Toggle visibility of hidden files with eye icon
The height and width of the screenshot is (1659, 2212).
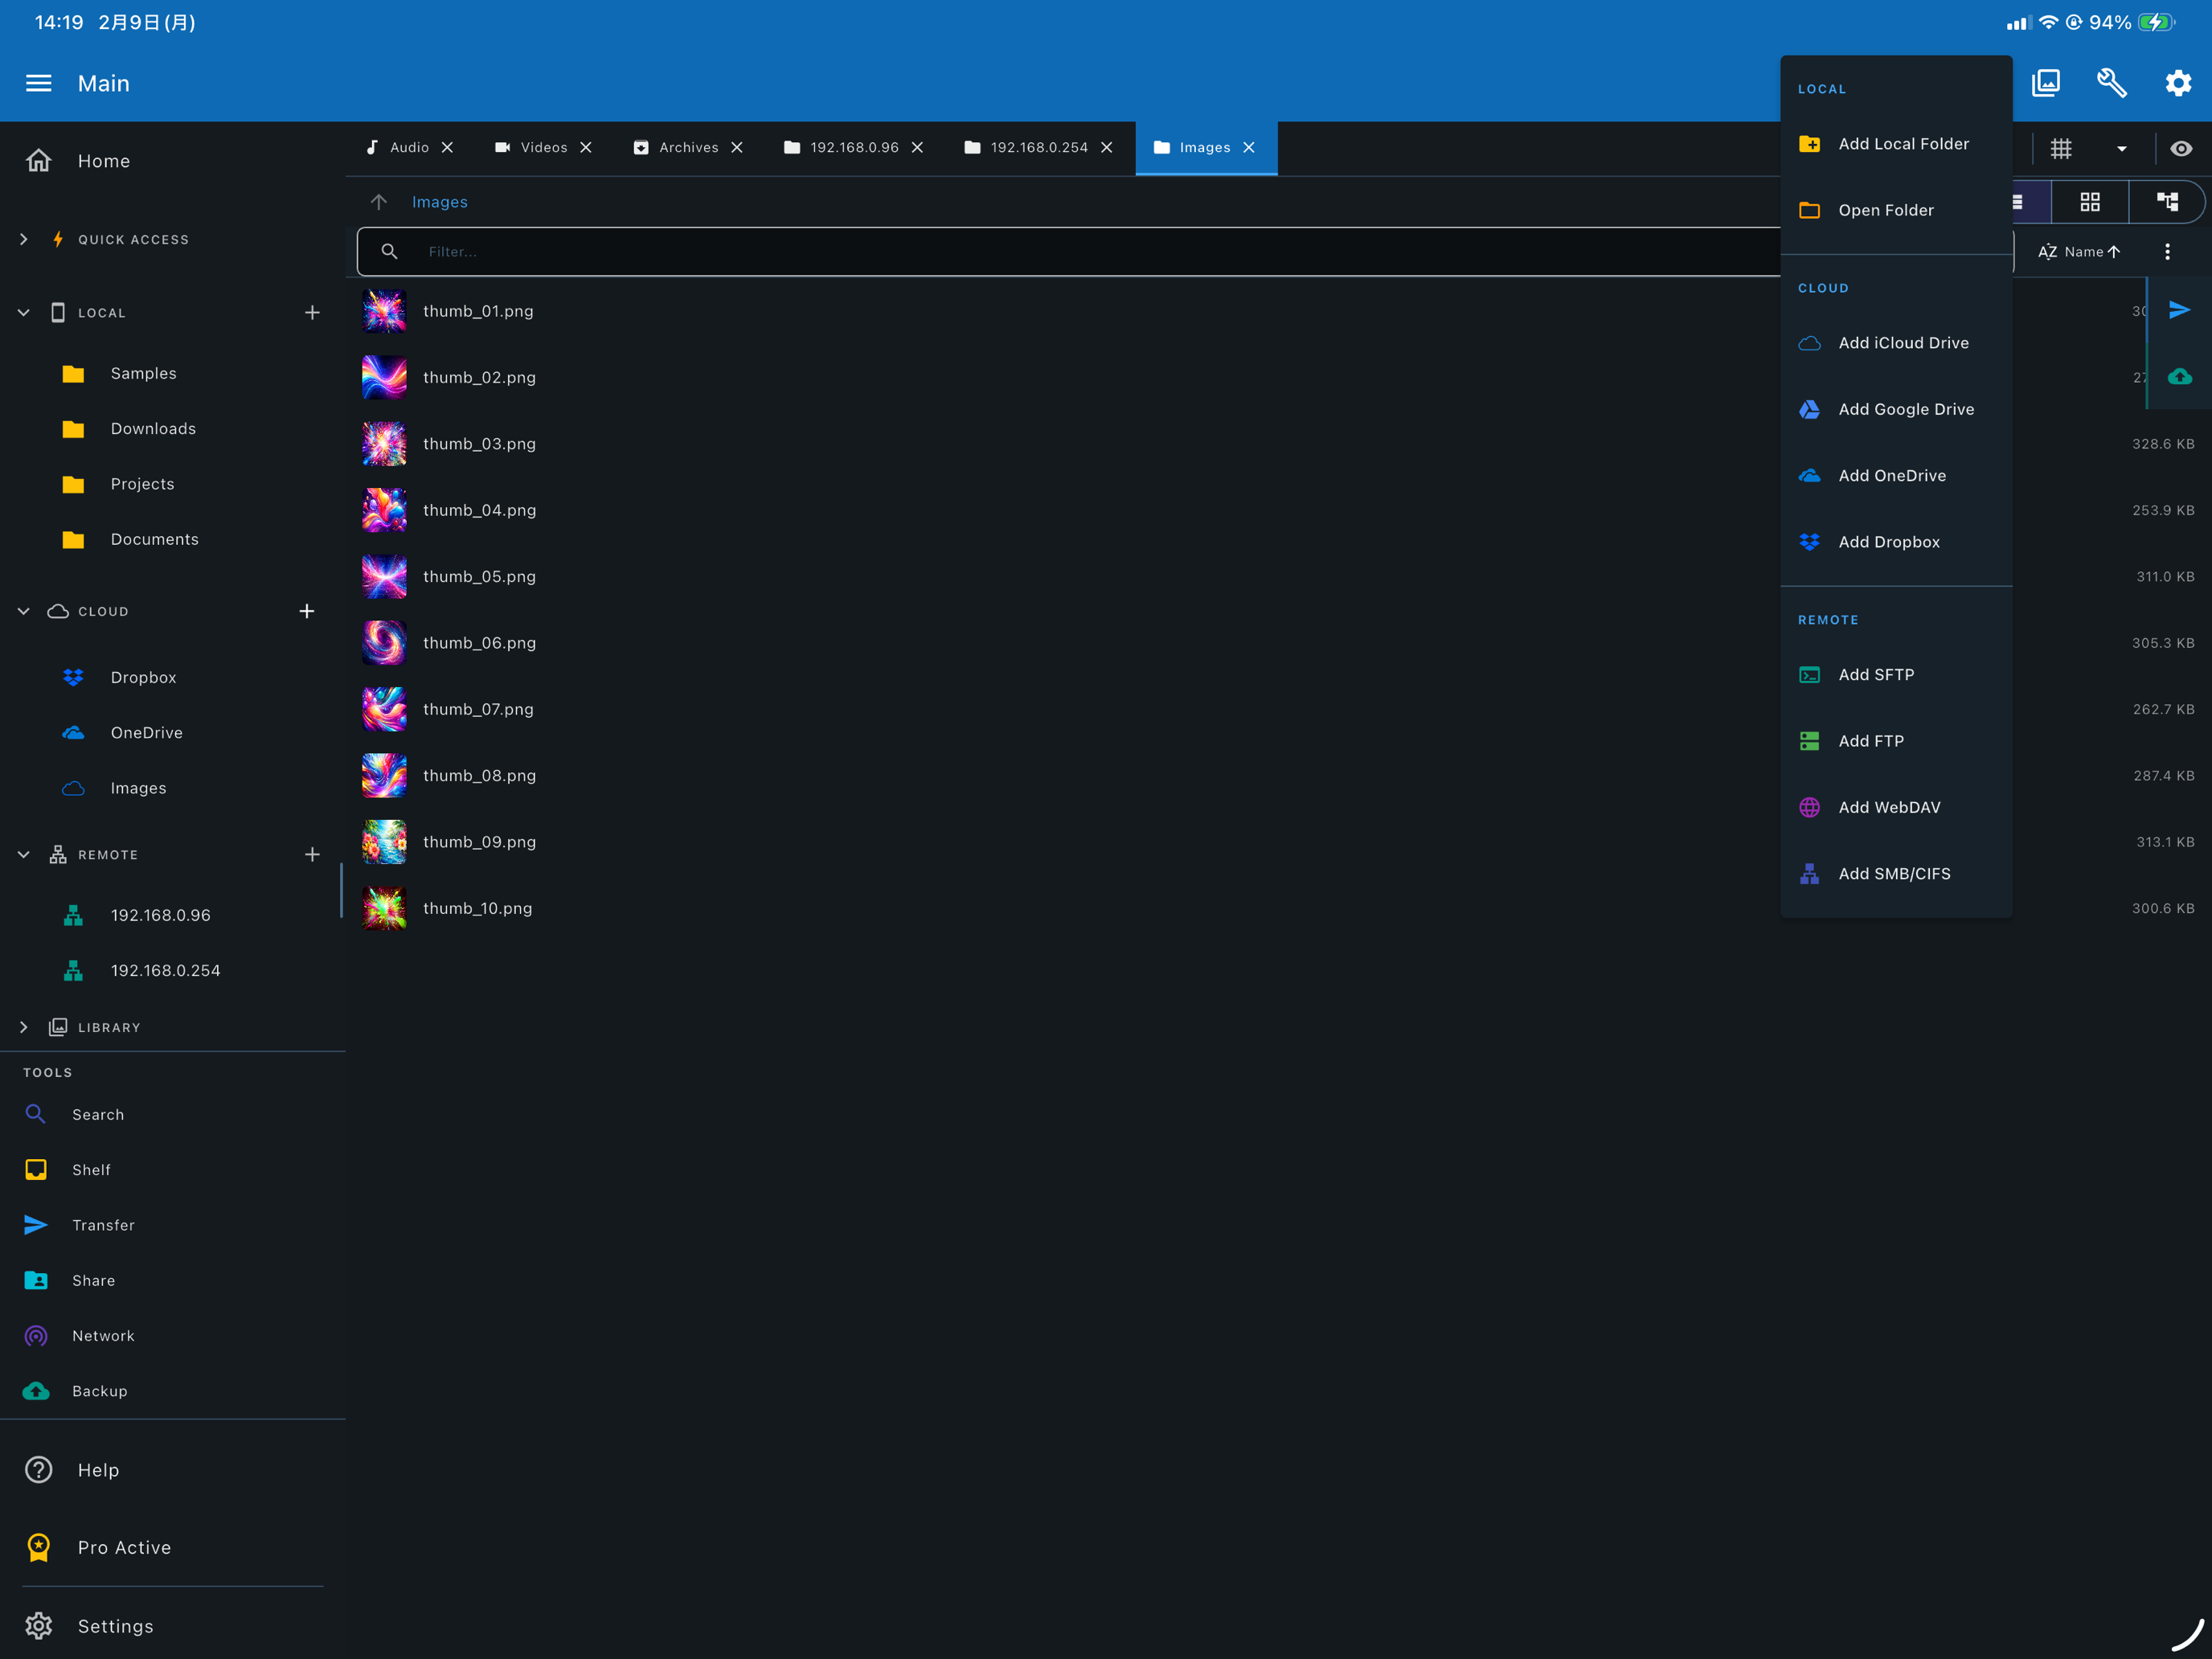click(2182, 148)
